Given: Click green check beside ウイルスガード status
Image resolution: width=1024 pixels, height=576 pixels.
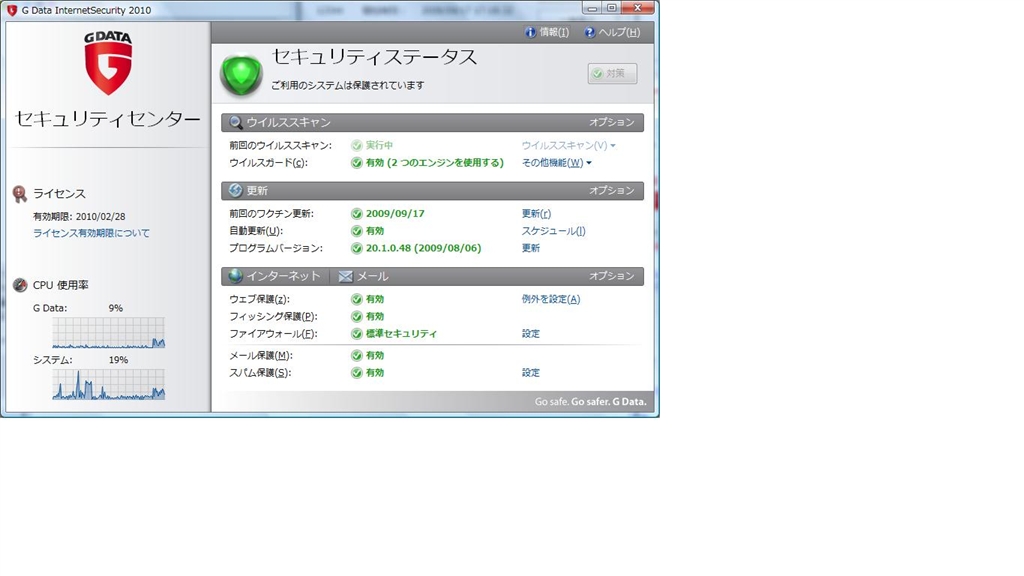Looking at the screenshot, I should point(357,163).
